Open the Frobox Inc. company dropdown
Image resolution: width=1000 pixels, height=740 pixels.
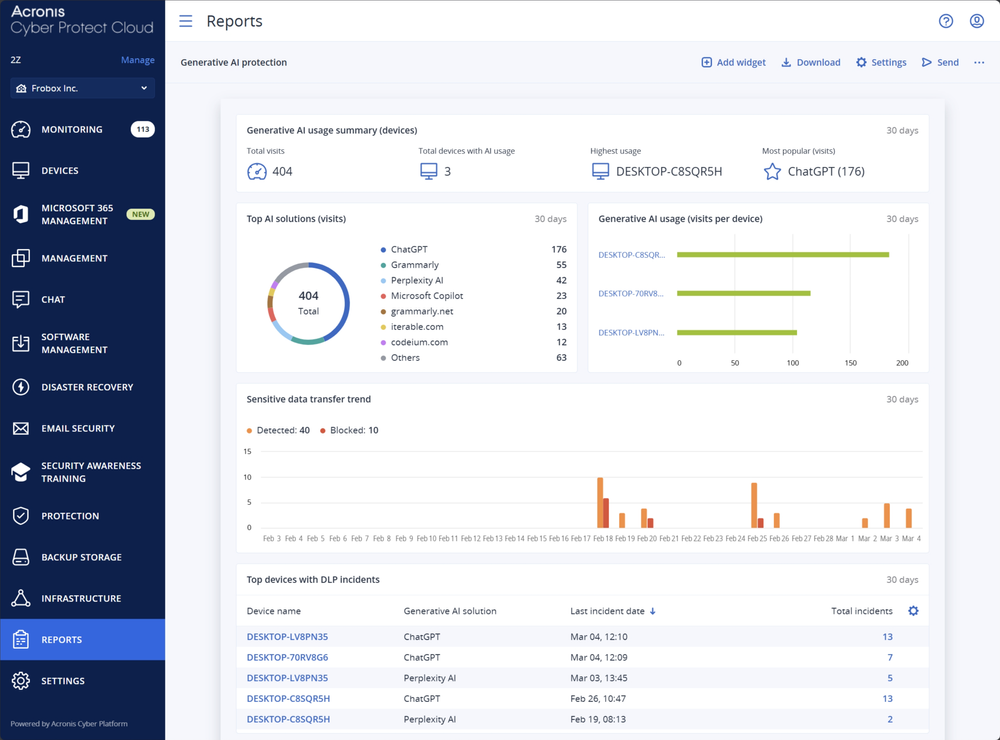click(81, 87)
